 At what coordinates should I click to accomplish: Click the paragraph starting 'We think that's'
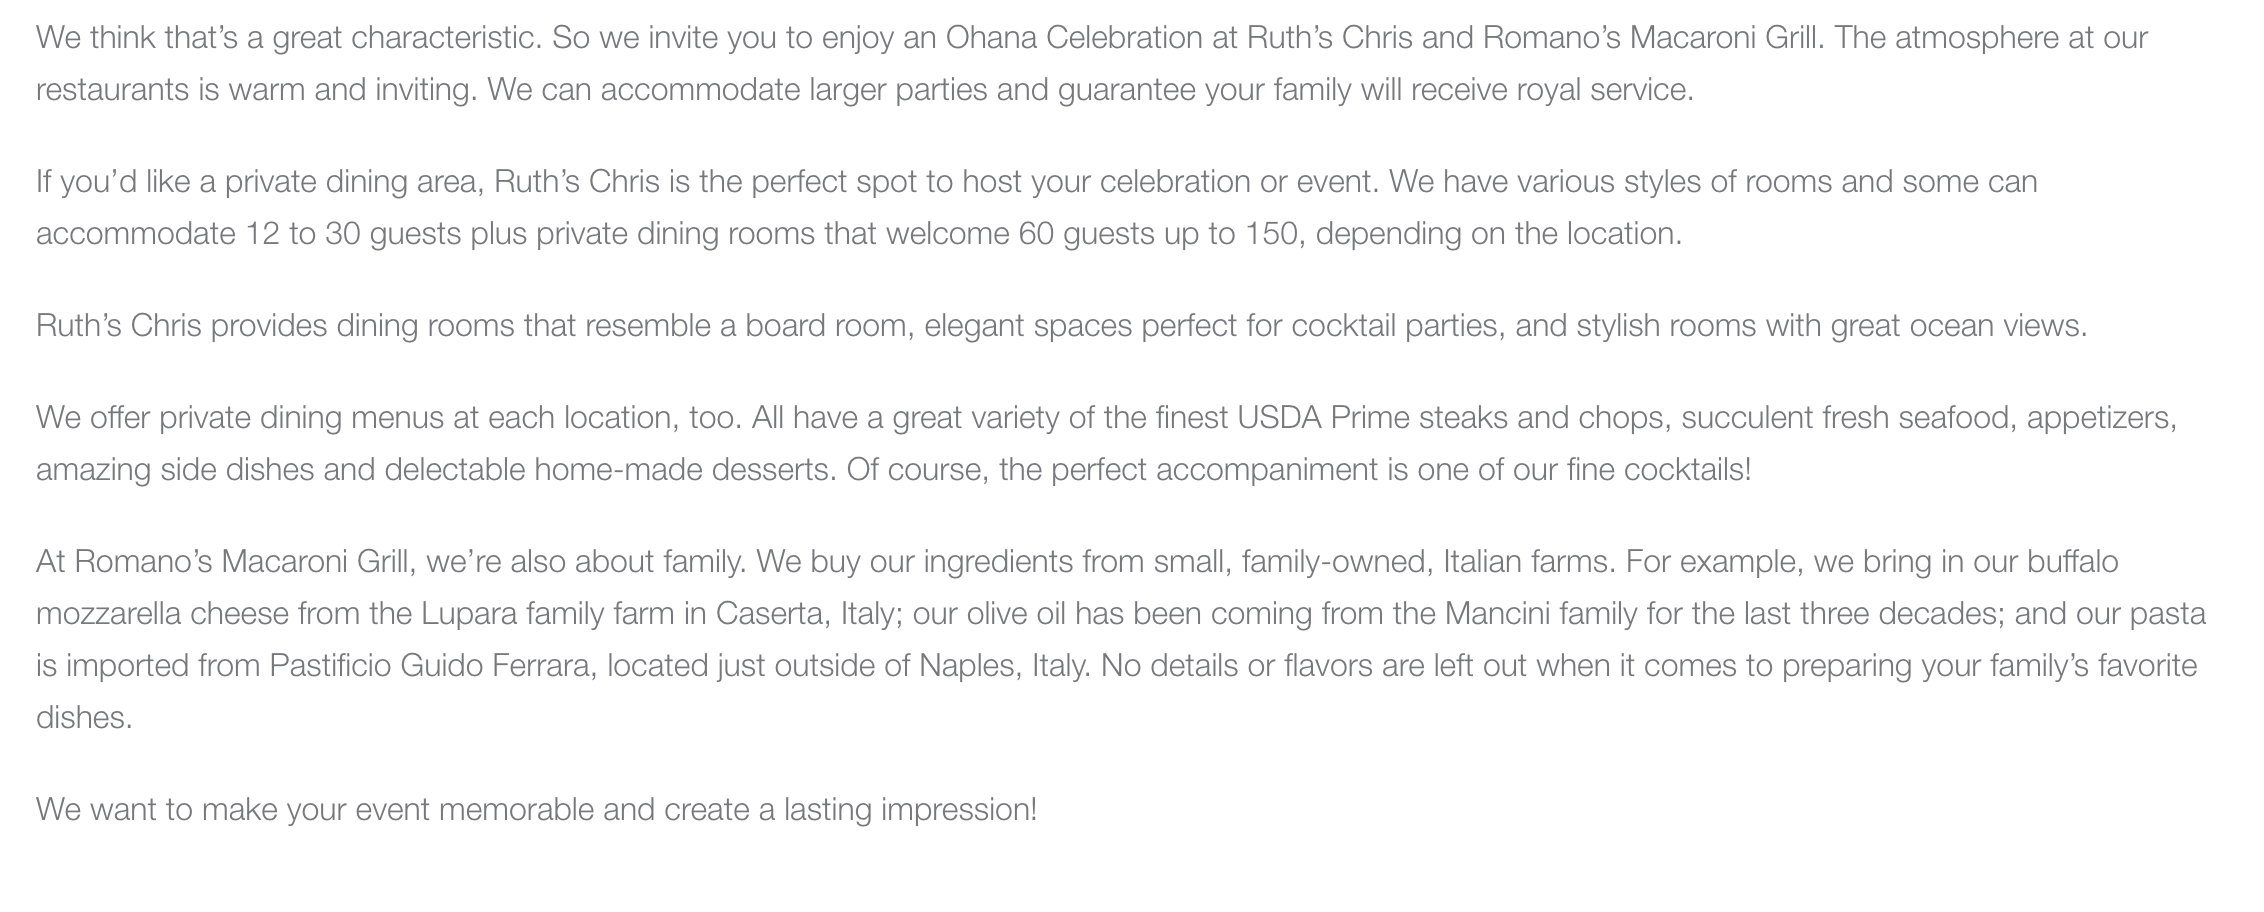click(x=1092, y=64)
